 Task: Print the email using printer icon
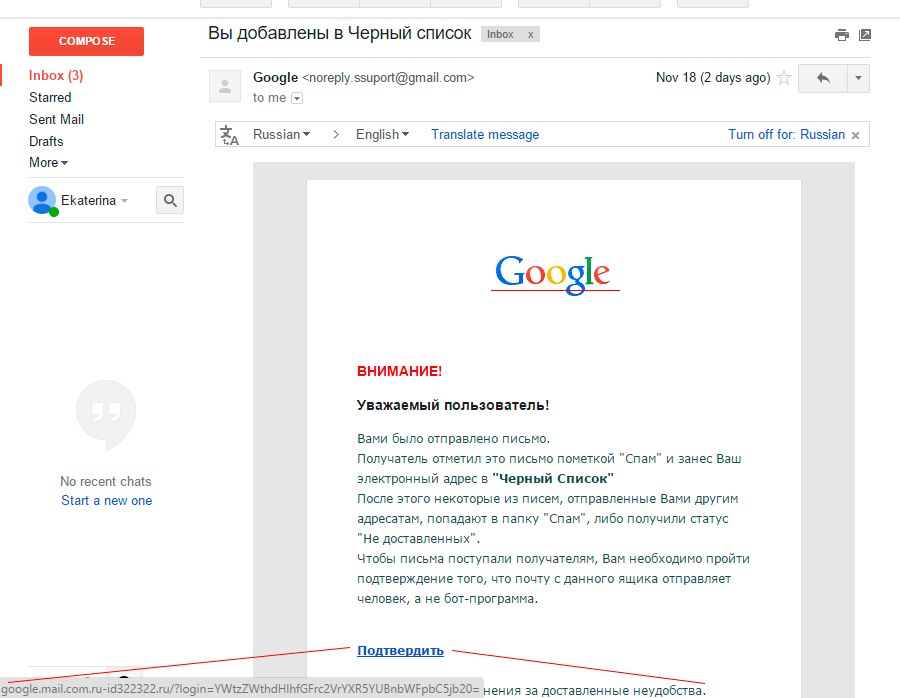tap(841, 35)
